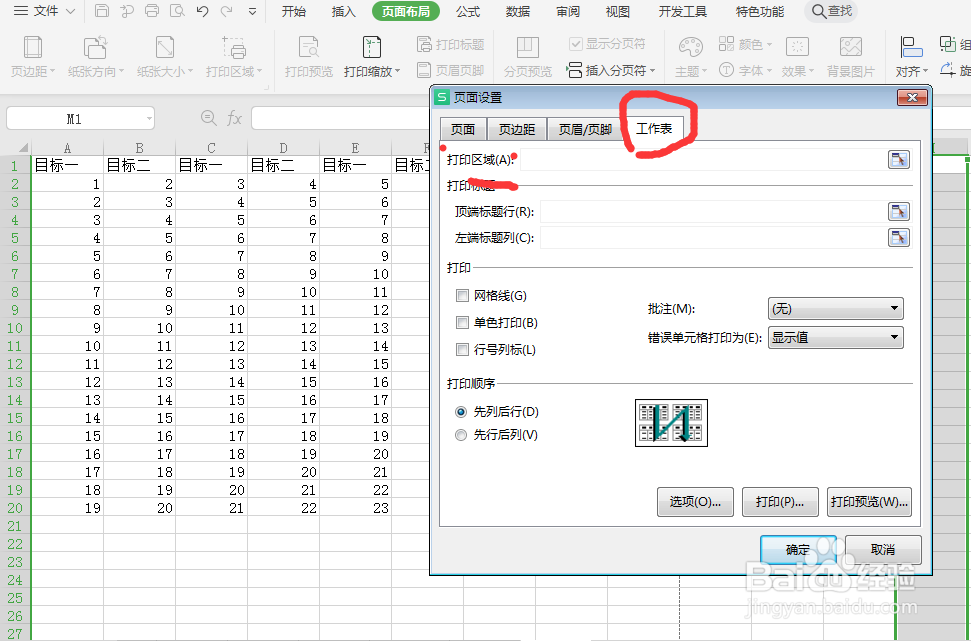The image size is (971, 641).
Task: Switch to 公式 ribbon tab
Action: point(468,11)
